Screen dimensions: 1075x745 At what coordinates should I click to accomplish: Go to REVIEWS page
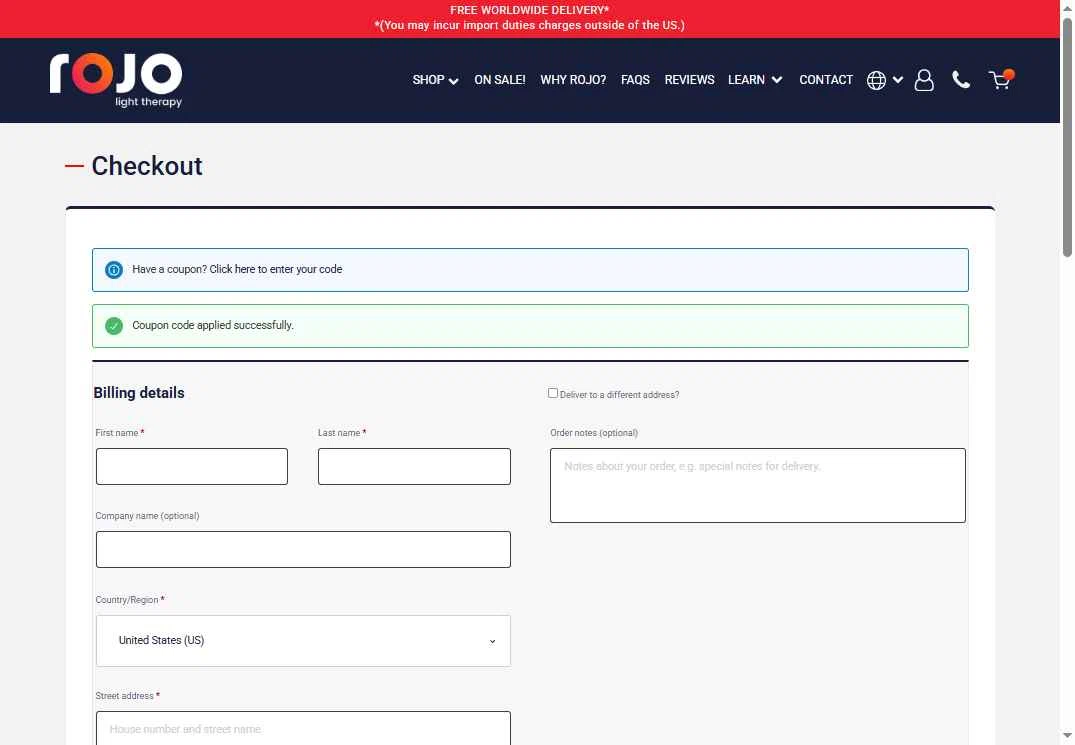[x=689, y=80]
